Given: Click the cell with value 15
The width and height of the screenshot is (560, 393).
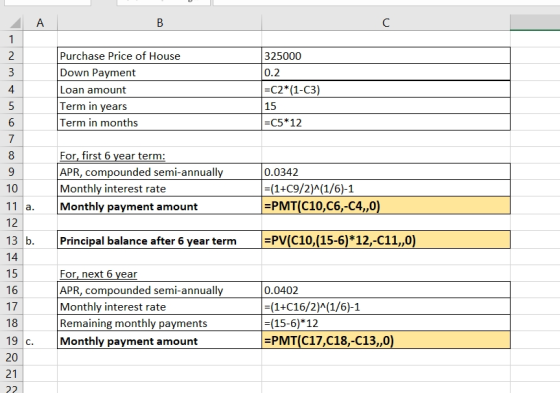Looking at the screenshot, I should point(386,106).
